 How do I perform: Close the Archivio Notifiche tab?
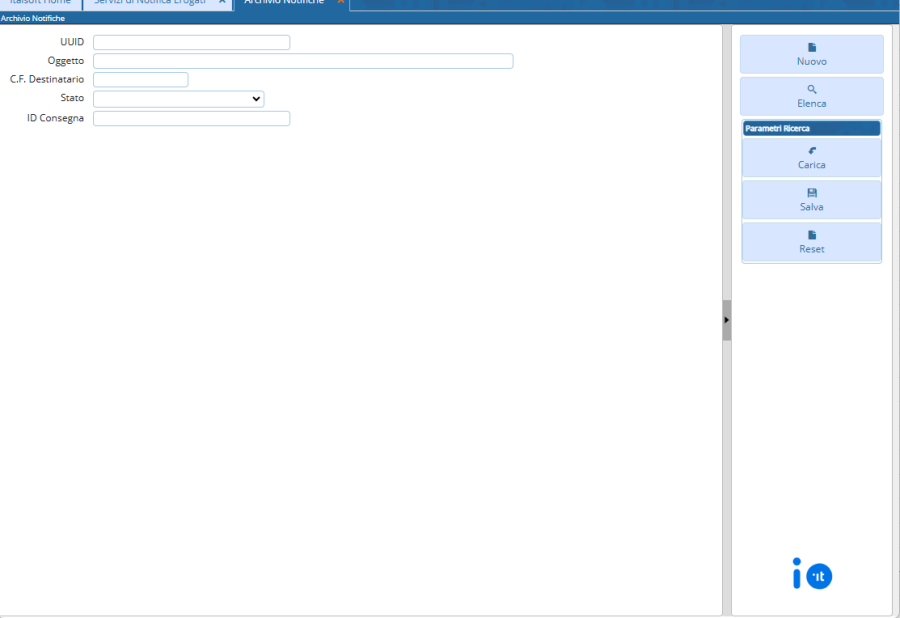[x=340, y=2]
